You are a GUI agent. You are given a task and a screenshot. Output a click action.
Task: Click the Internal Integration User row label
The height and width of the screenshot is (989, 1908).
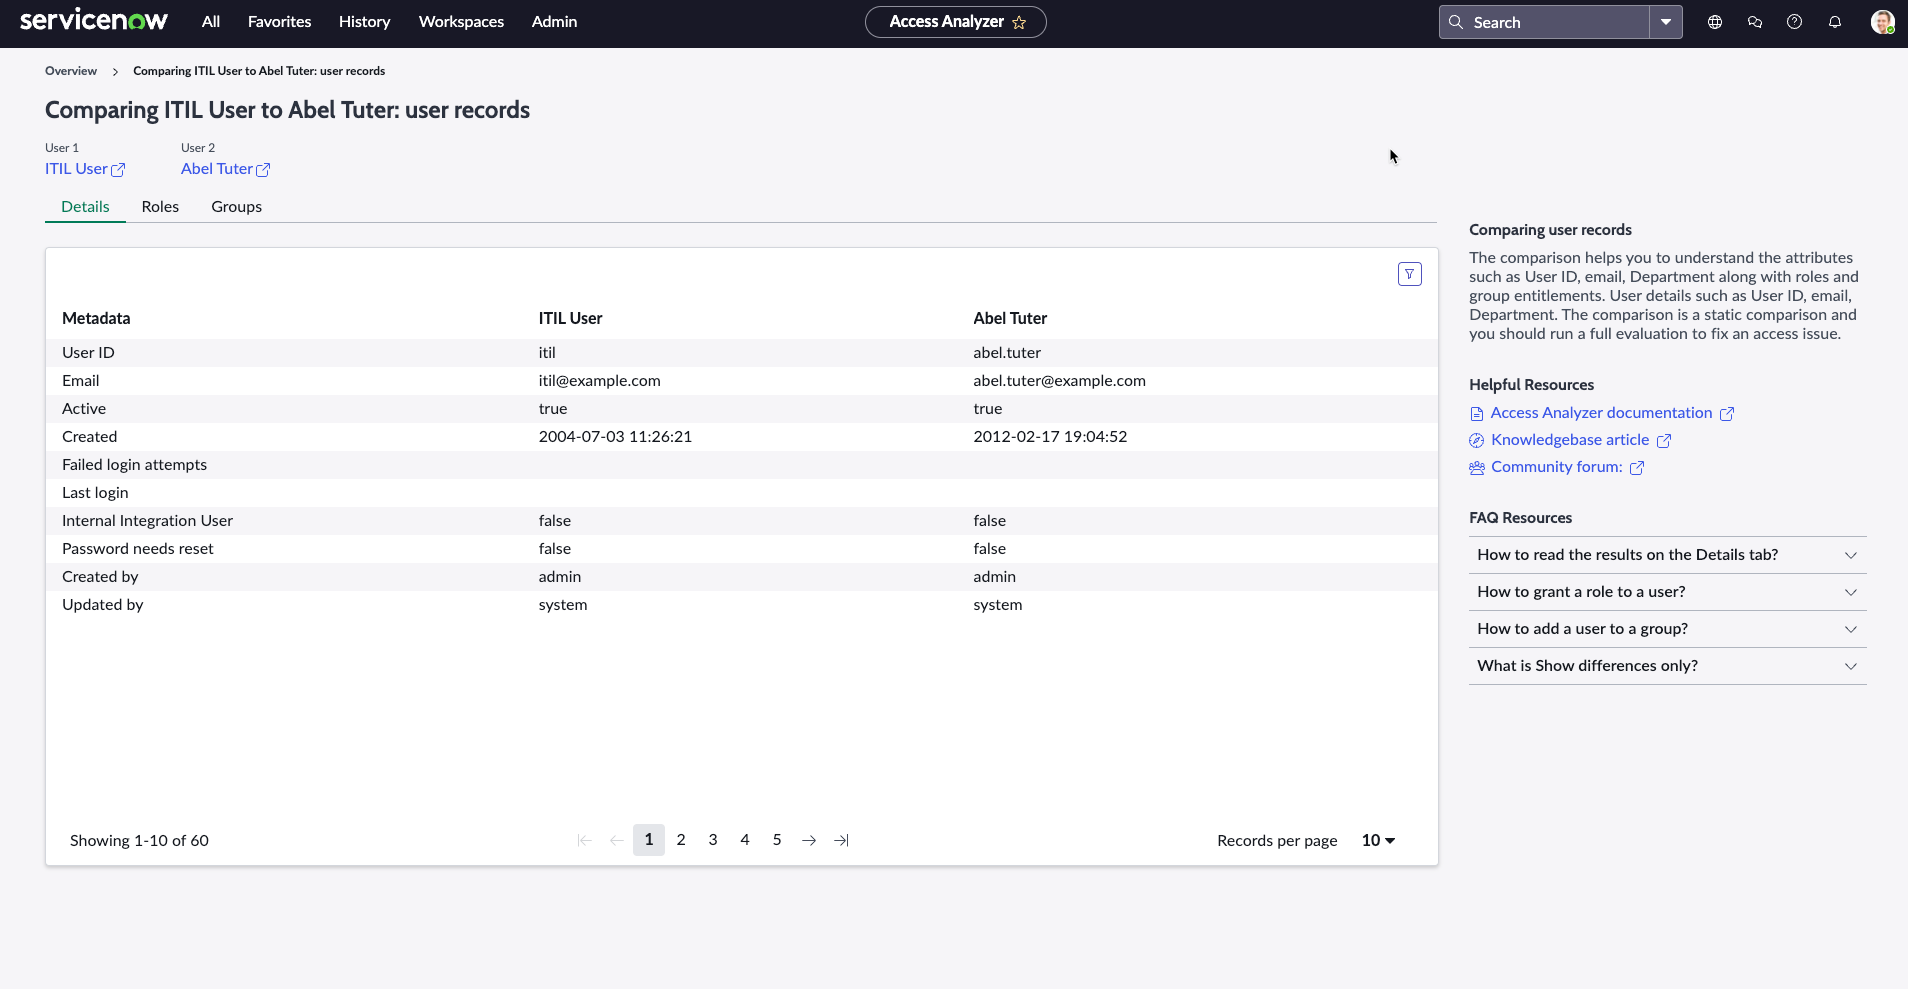coord(147,521)
